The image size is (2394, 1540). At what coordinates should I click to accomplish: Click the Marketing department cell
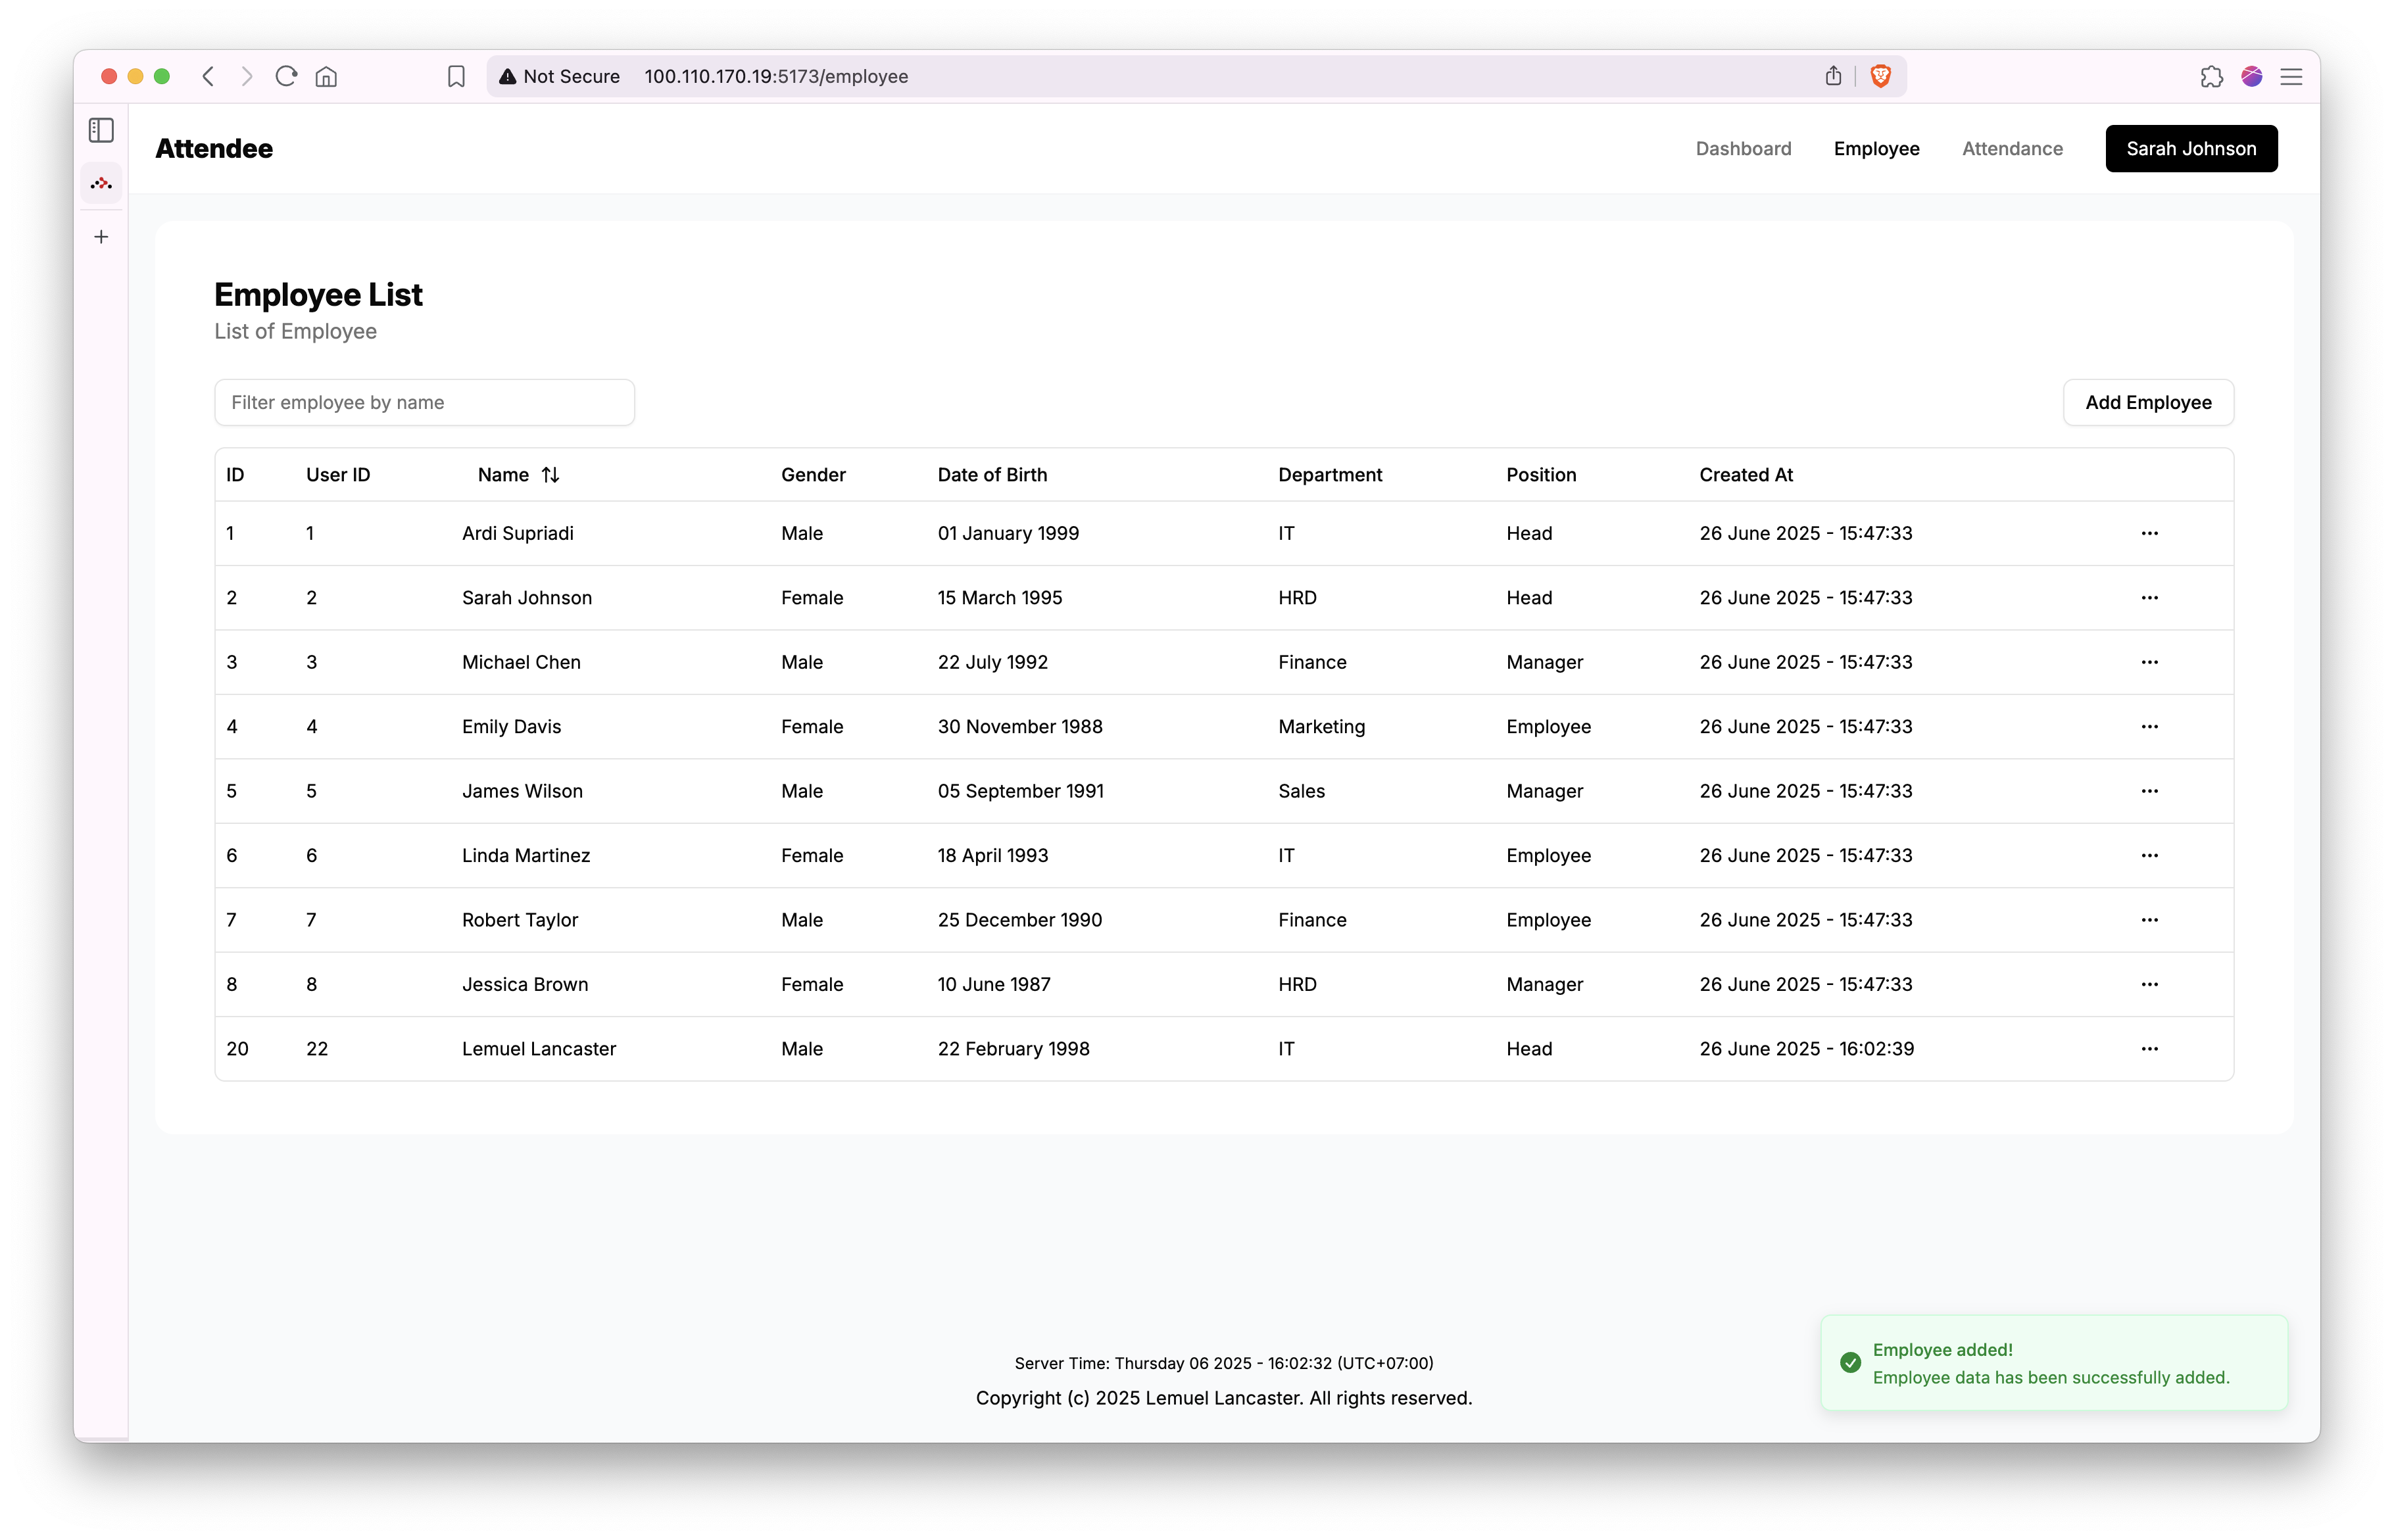click(1321, 727)
